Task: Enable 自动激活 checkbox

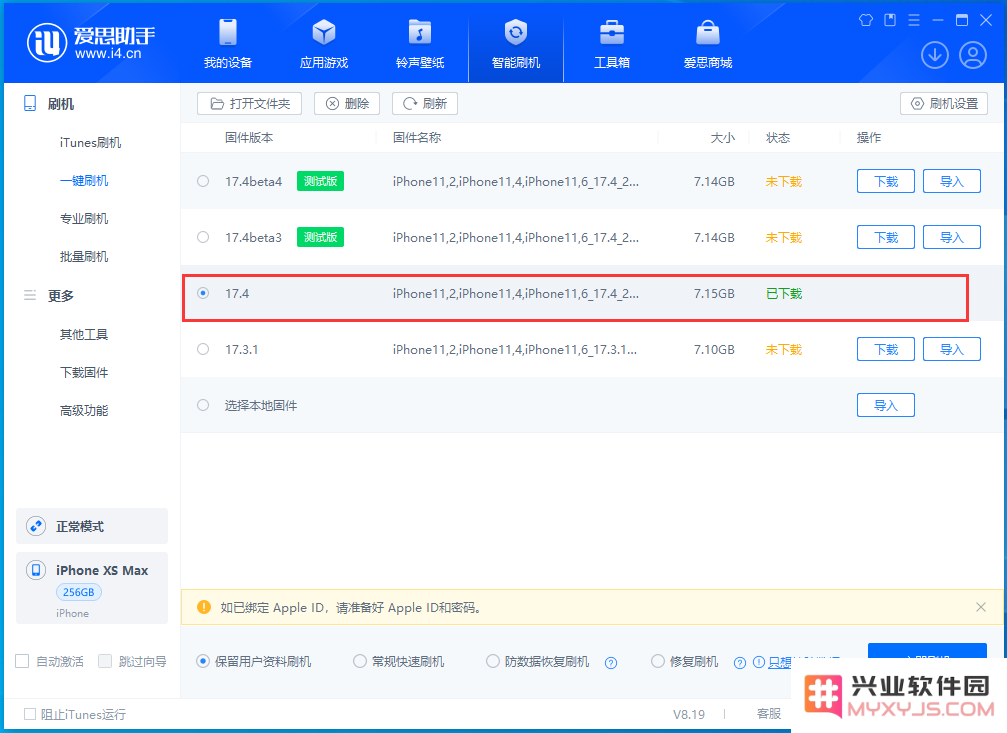Action: [x=22, y=661]
